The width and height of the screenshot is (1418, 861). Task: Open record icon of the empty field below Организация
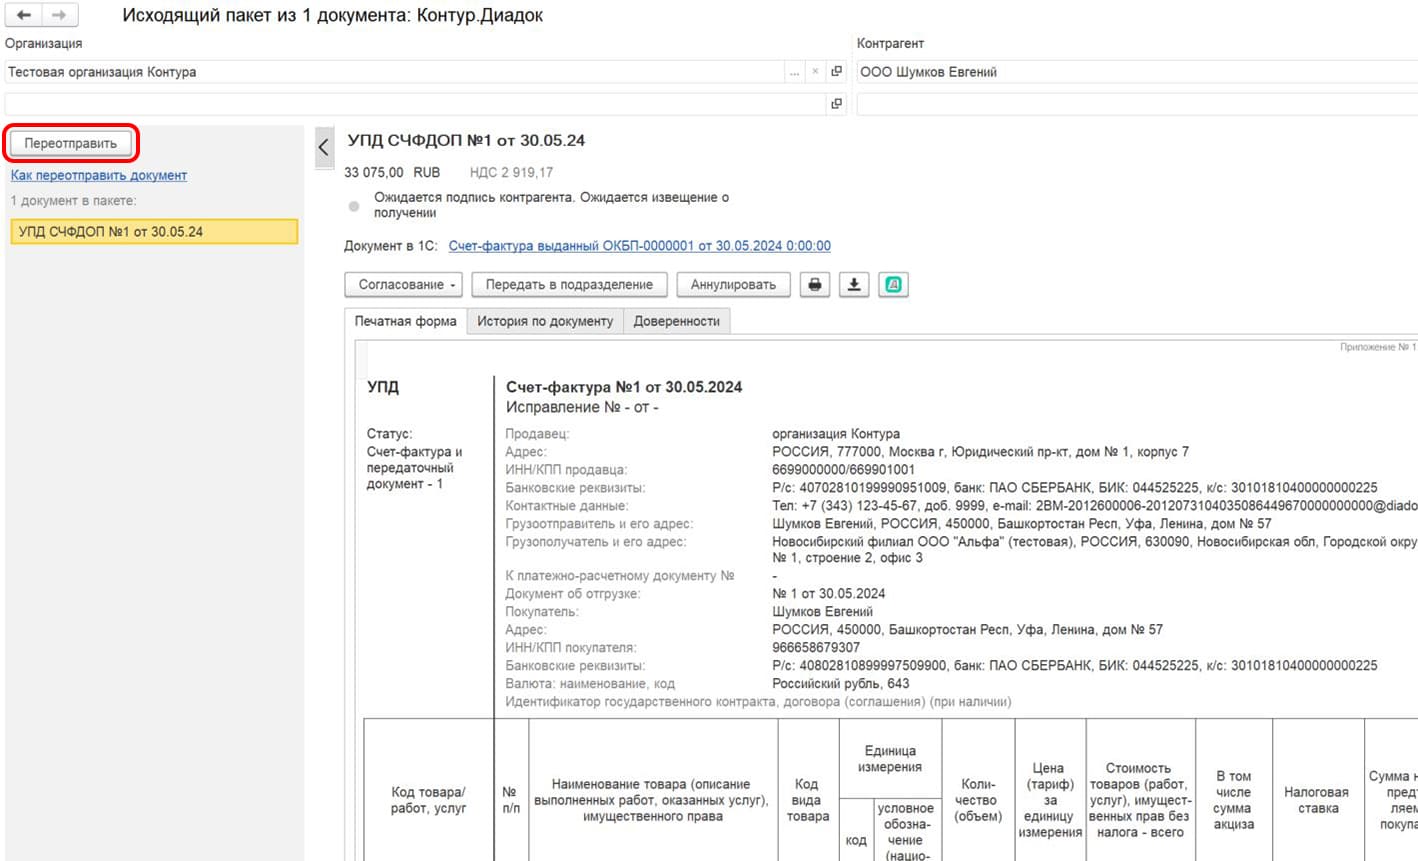pos(836,103)
